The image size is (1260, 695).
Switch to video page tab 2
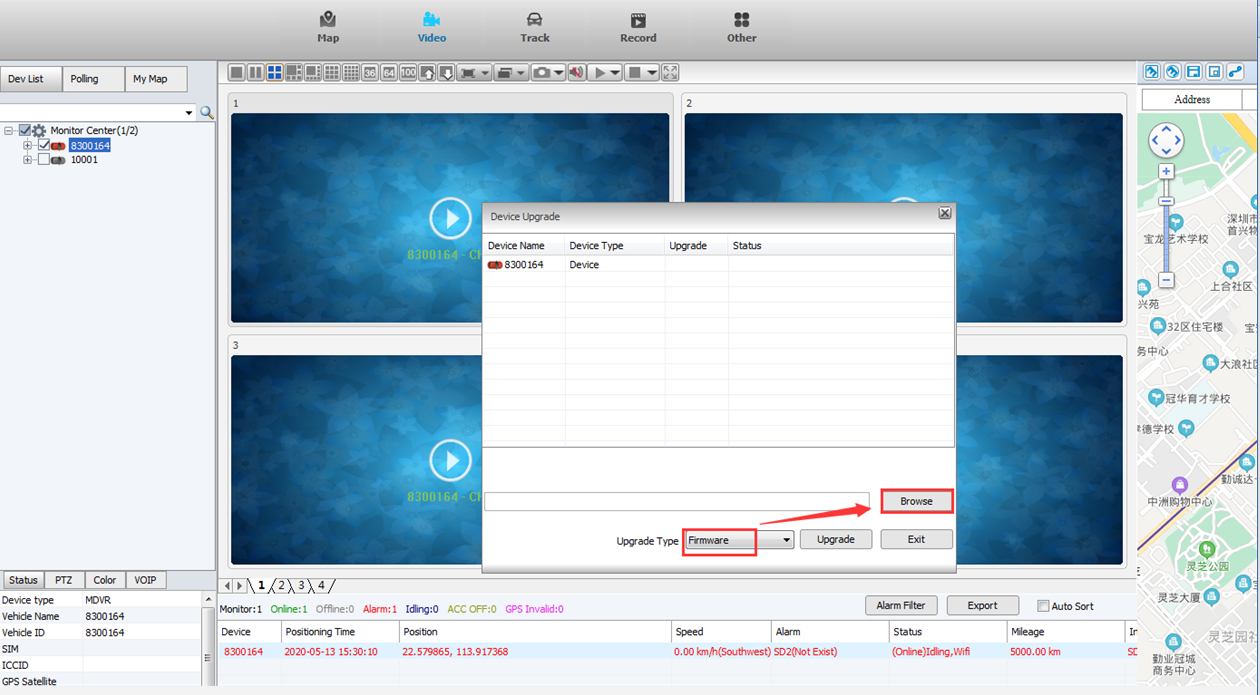coord(282,585)
